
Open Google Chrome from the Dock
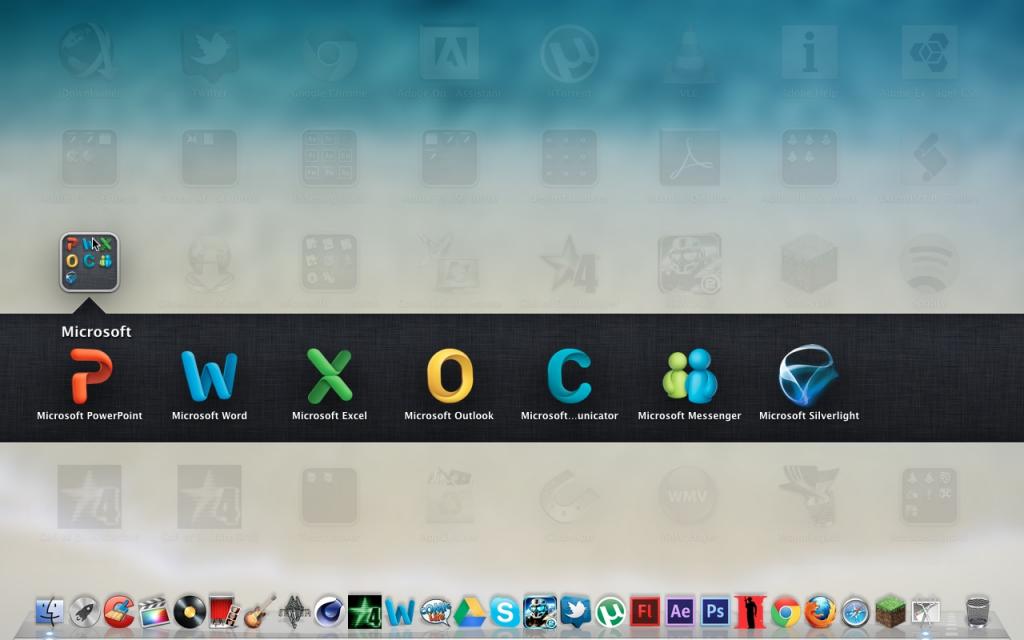[x=786, y=612]
